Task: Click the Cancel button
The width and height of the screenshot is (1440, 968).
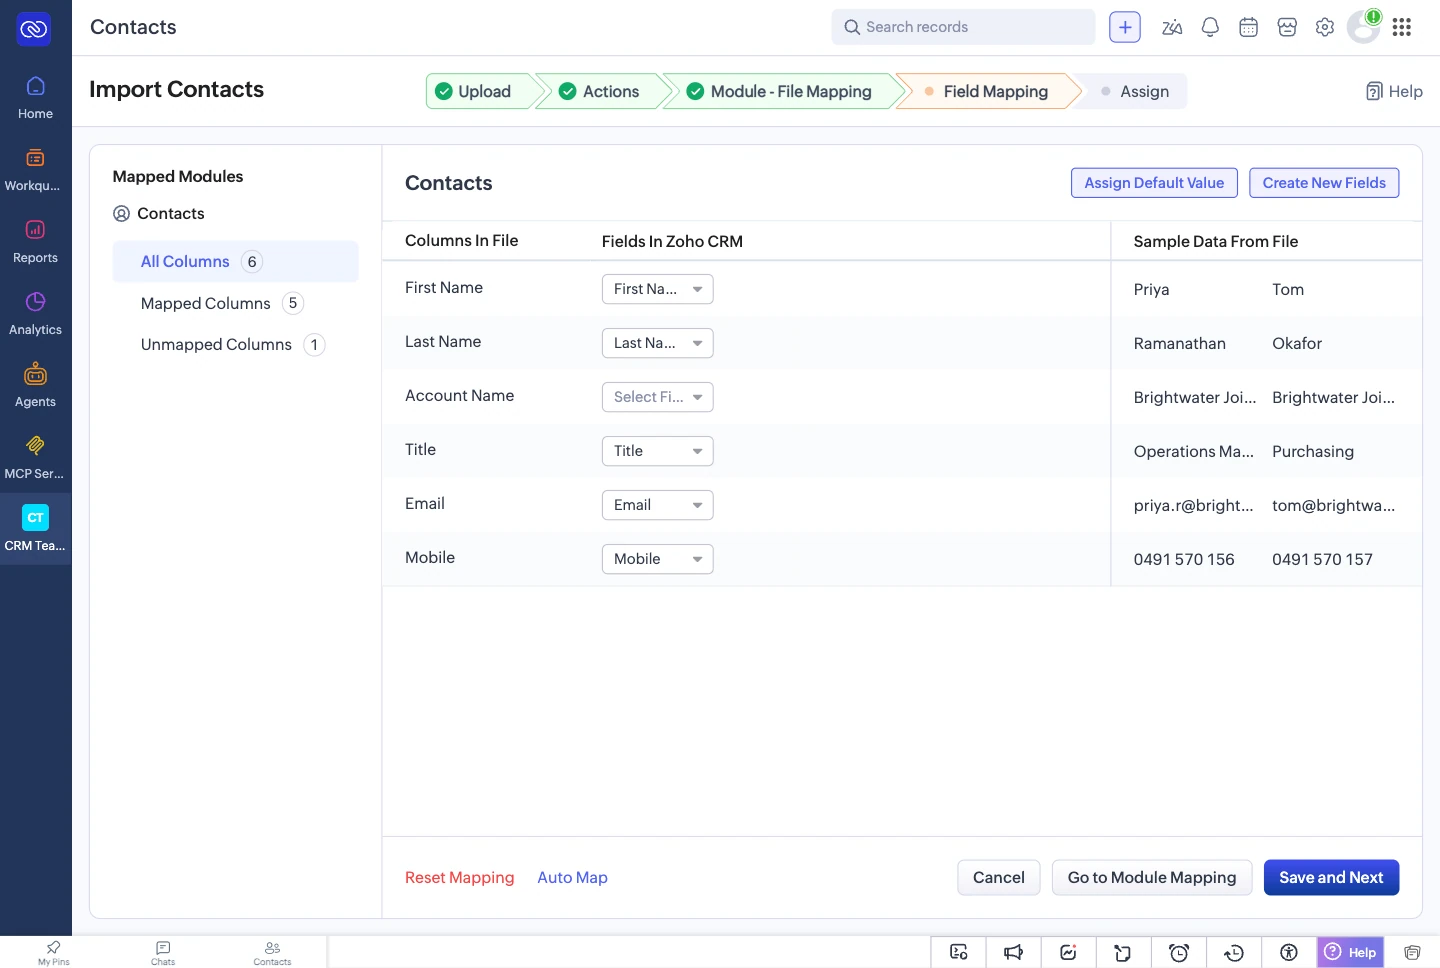Action: (998, 877)
